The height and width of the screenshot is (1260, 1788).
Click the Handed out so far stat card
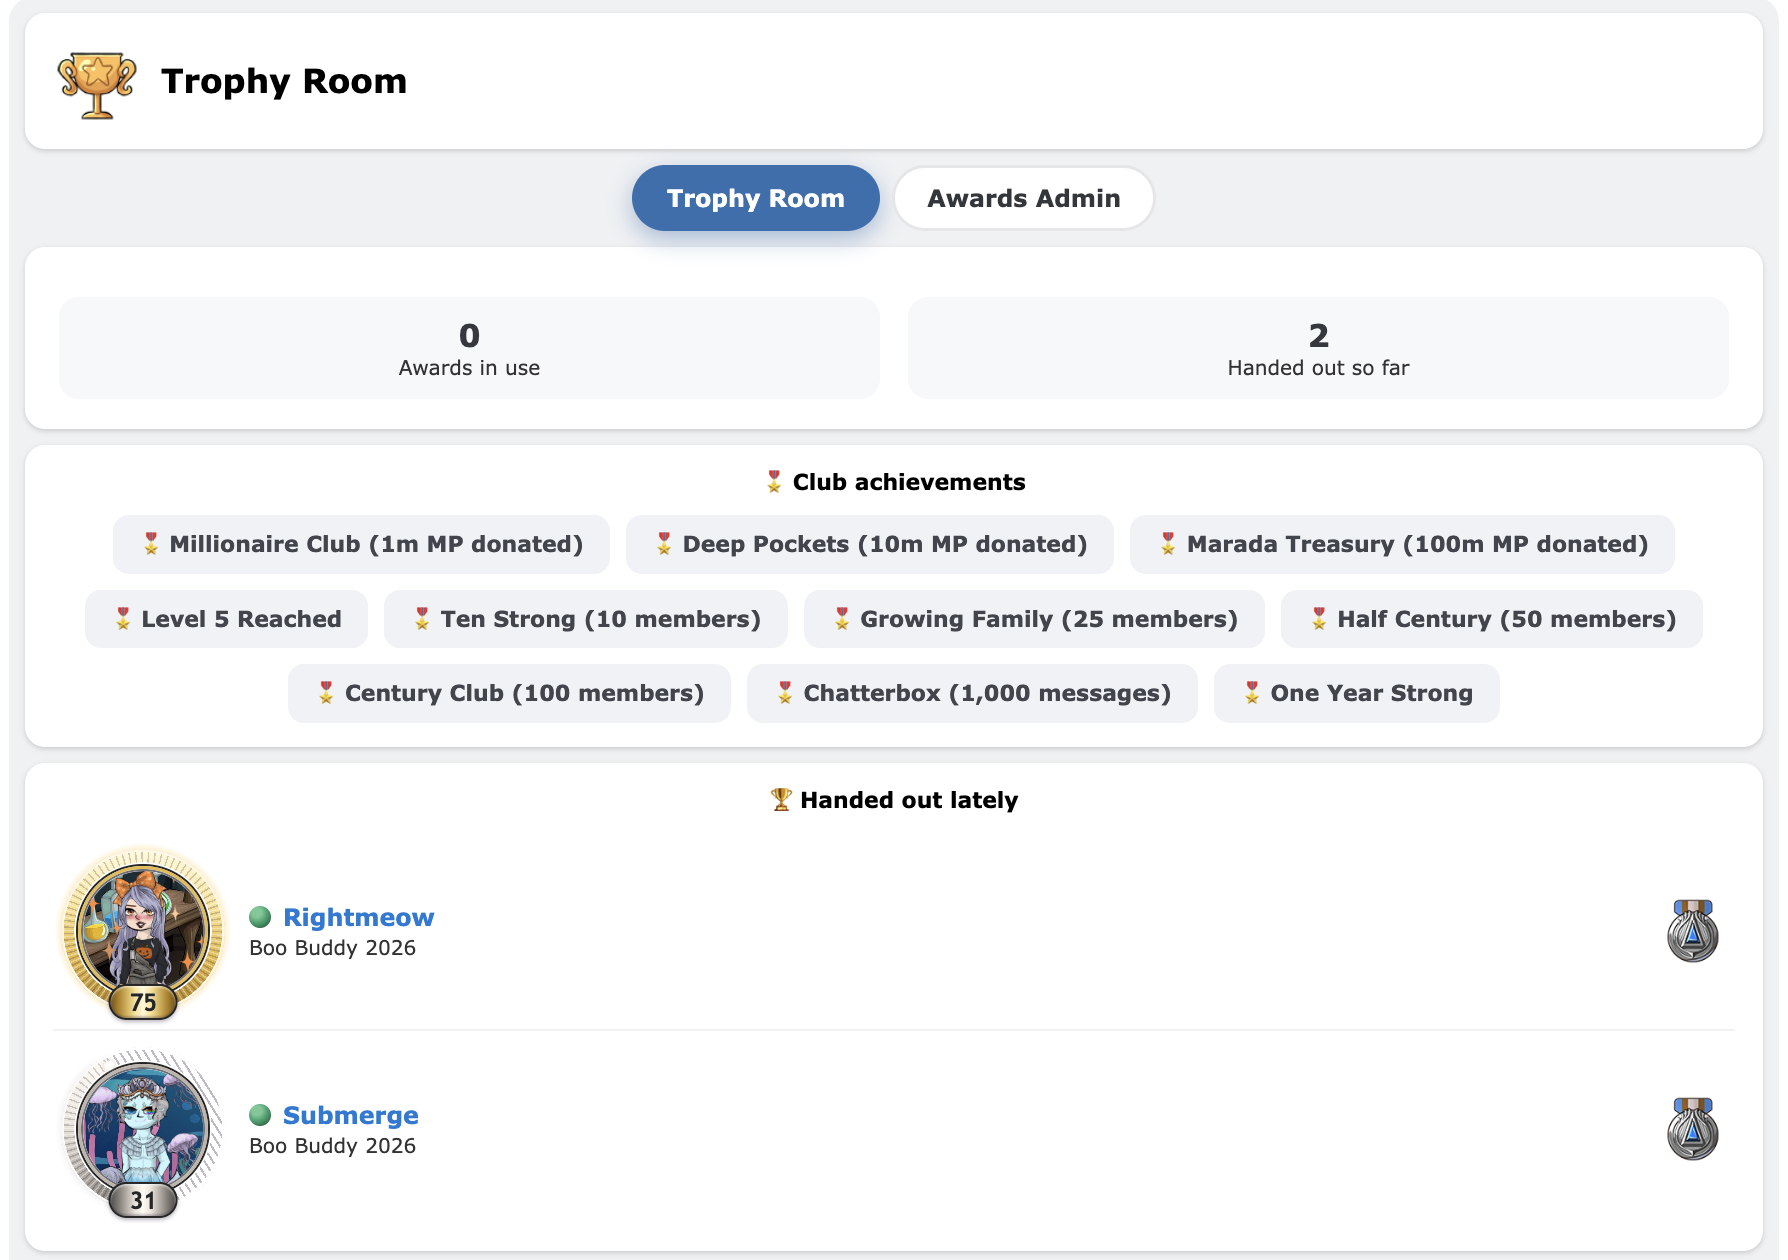(1318, 348)
